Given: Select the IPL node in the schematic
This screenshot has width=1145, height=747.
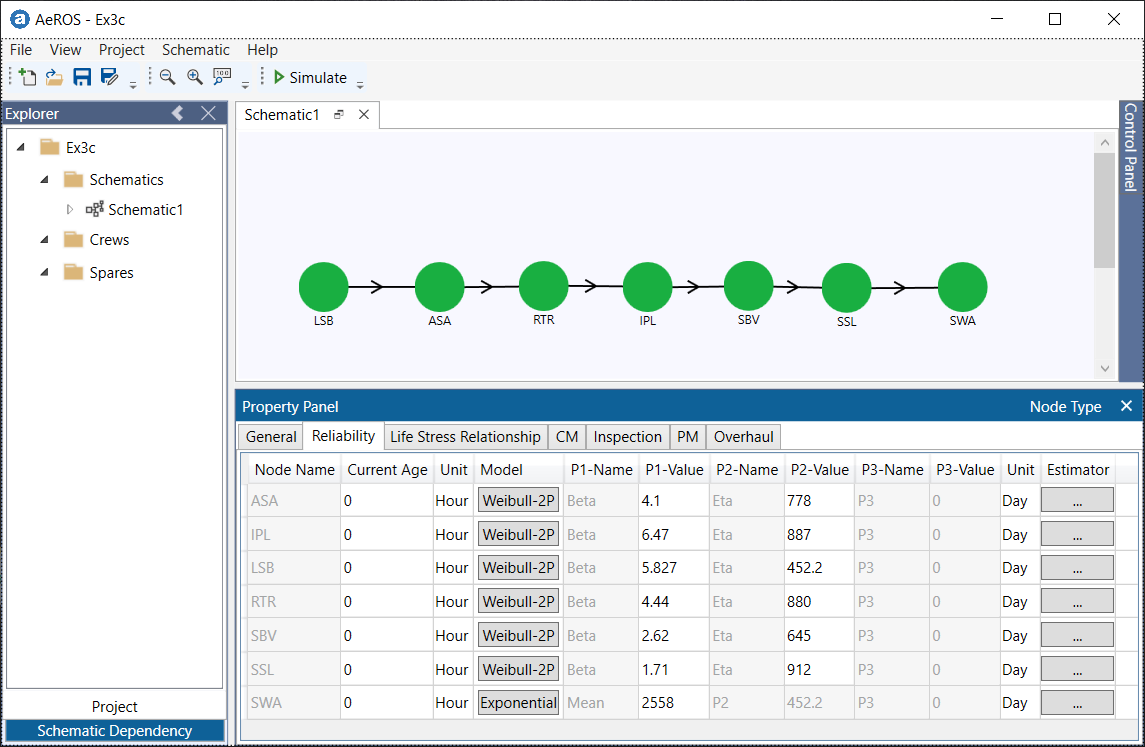Looking at the screenshot, I should coord(648,287).
